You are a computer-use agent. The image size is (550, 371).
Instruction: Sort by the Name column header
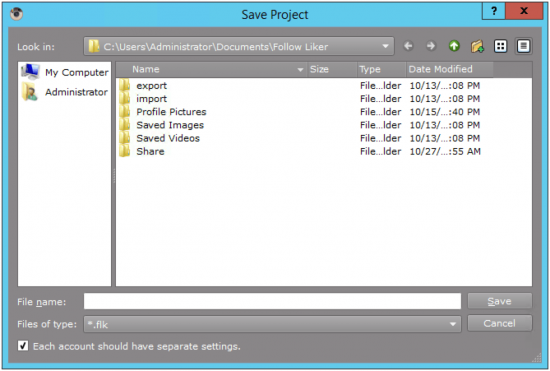coord(211,69)
